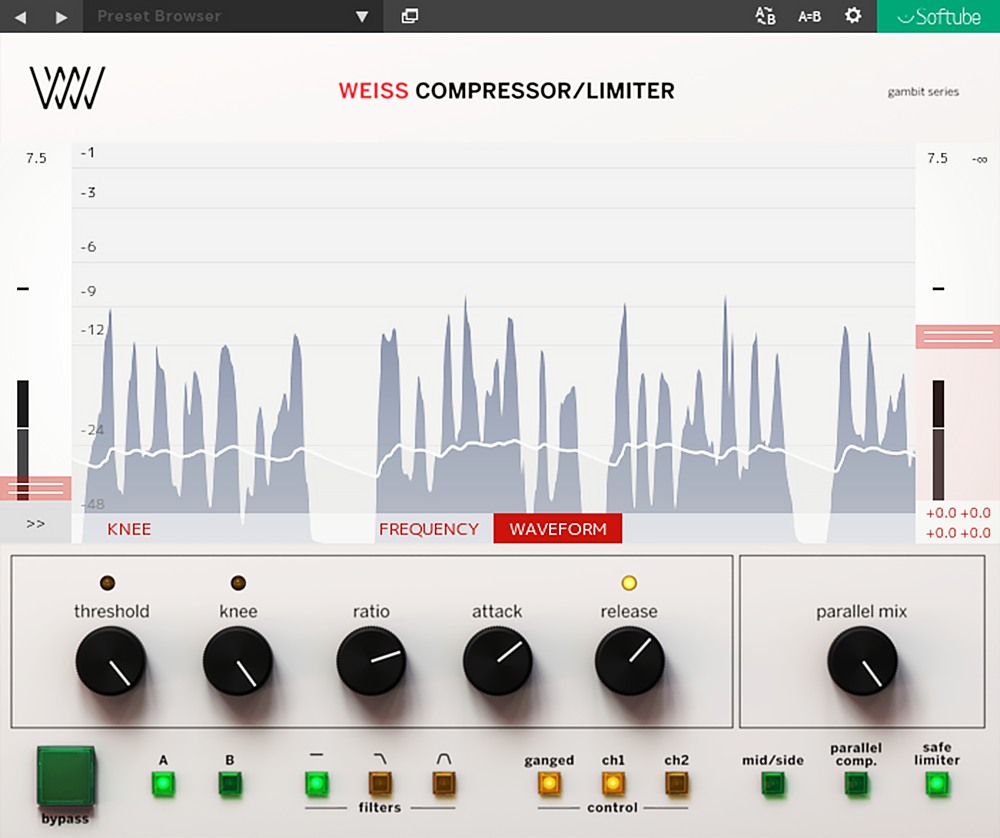Copy A to B with A=B icon

coord(810,16)
